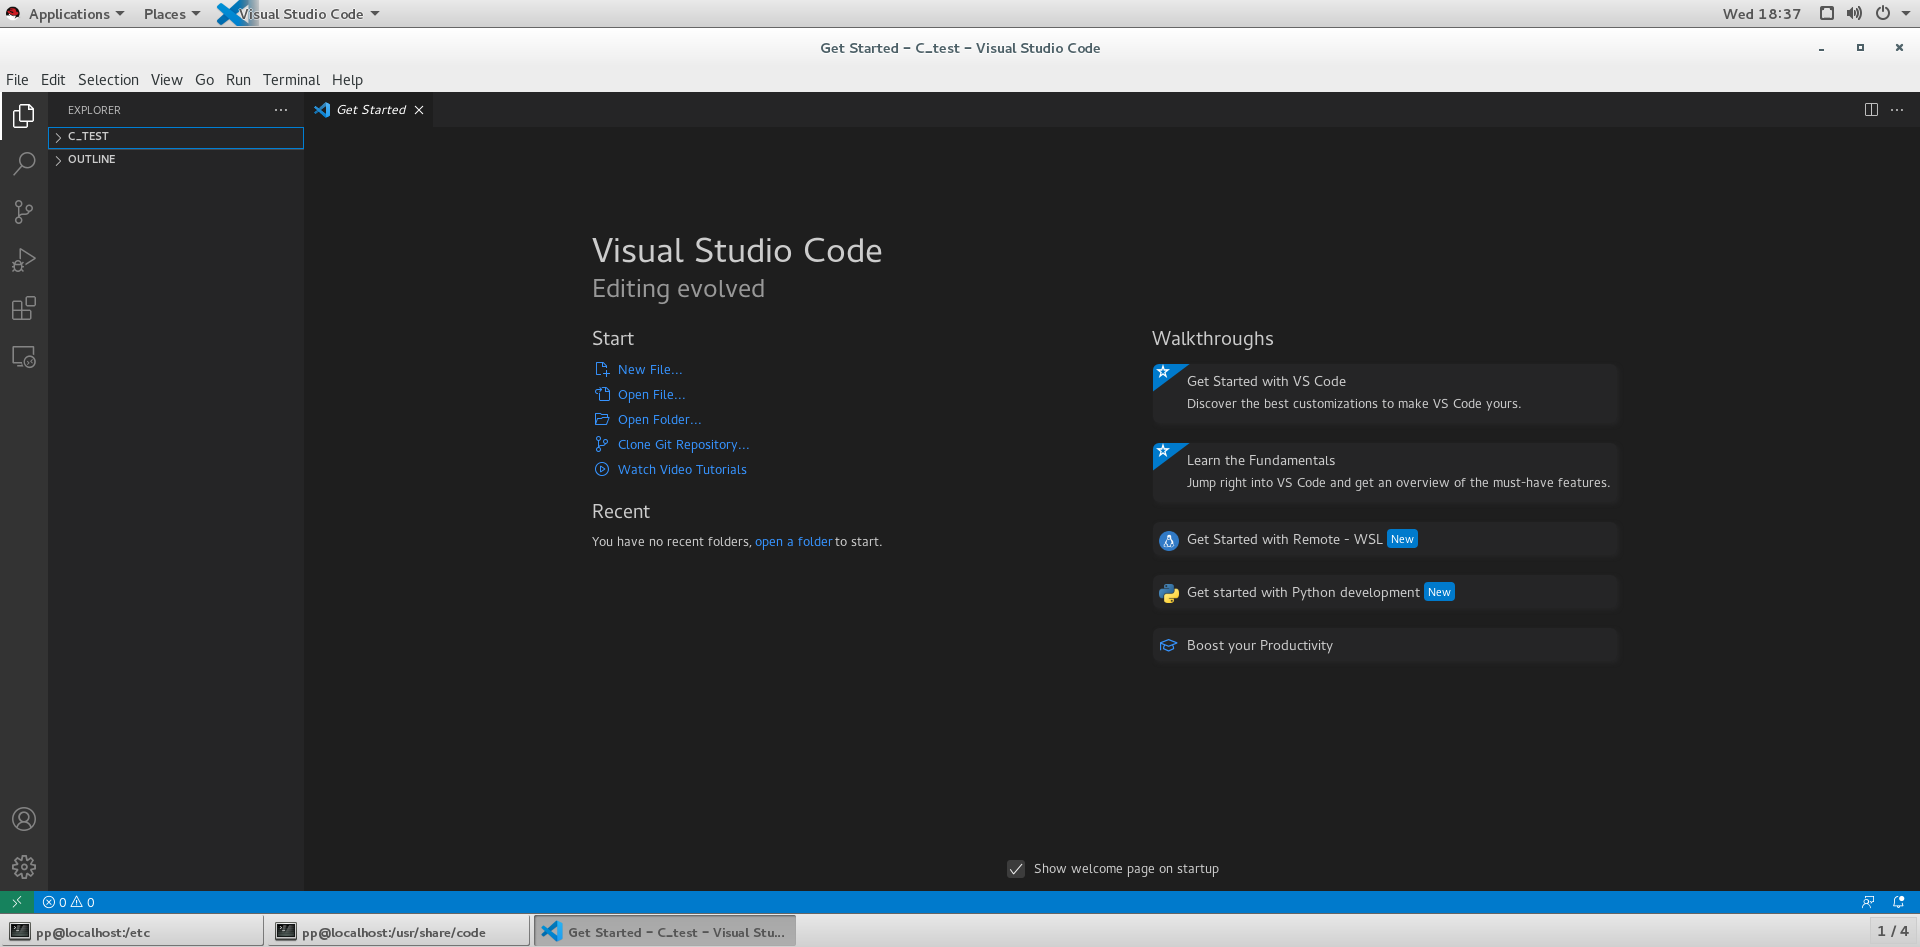
Task: Open errors and warnings count in status bar
Action: pyautogui.click(x=69, y=902)
